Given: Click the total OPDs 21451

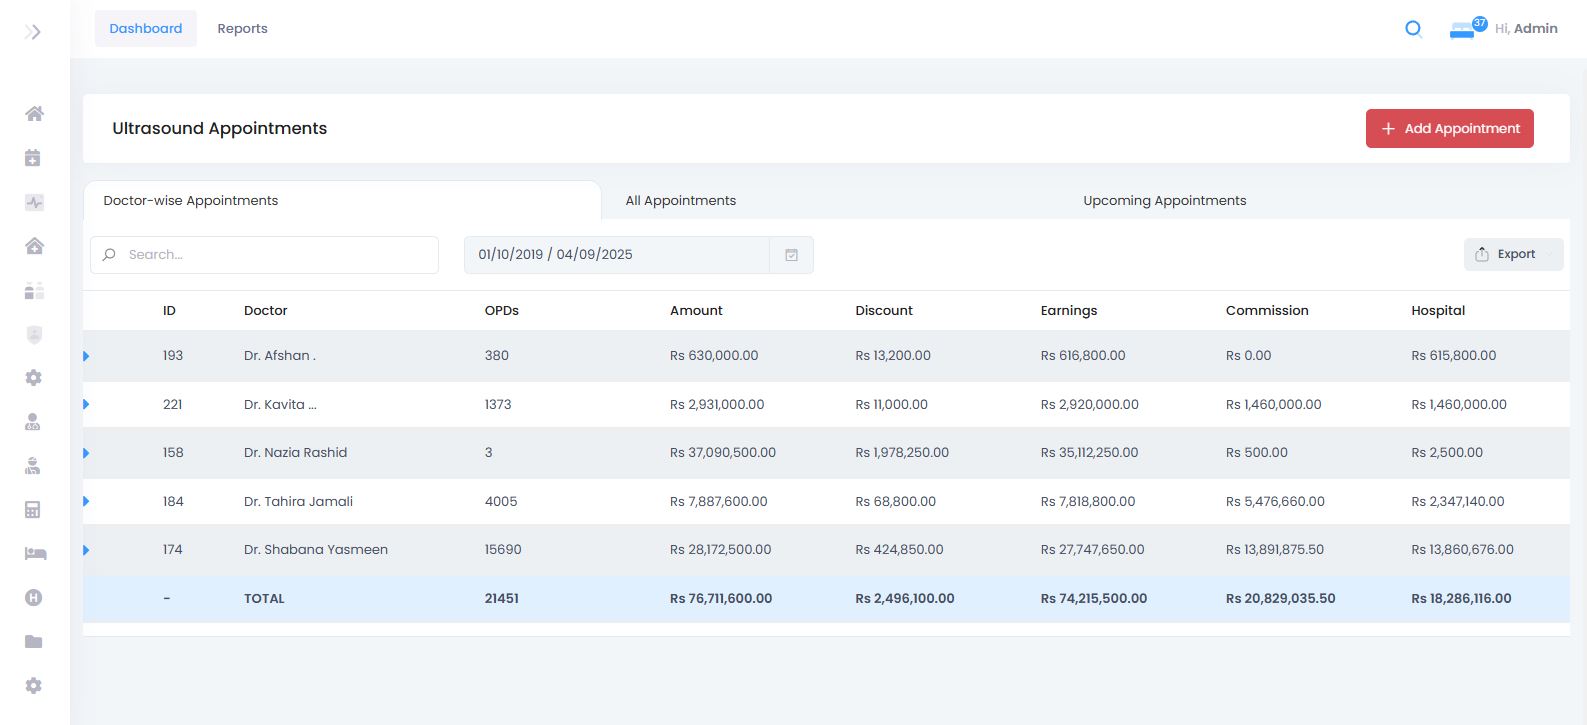Looking at the screenshot, I should (x=502, y=598).
